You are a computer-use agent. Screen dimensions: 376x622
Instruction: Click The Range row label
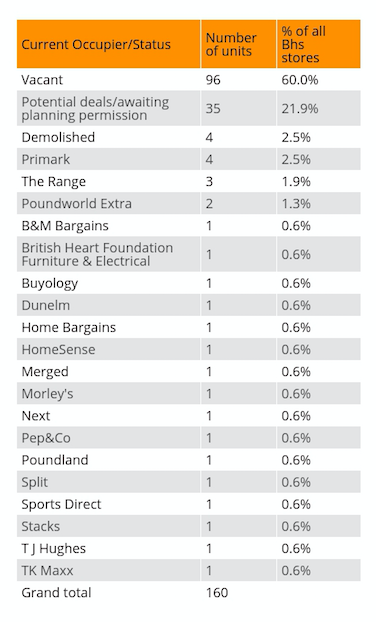[54, 182]
